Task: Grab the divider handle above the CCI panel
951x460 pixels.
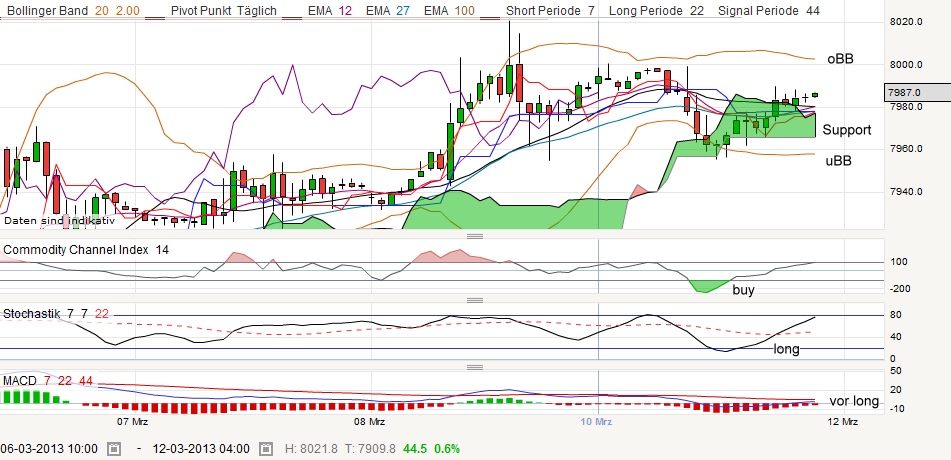Action: tap(475, 235)
